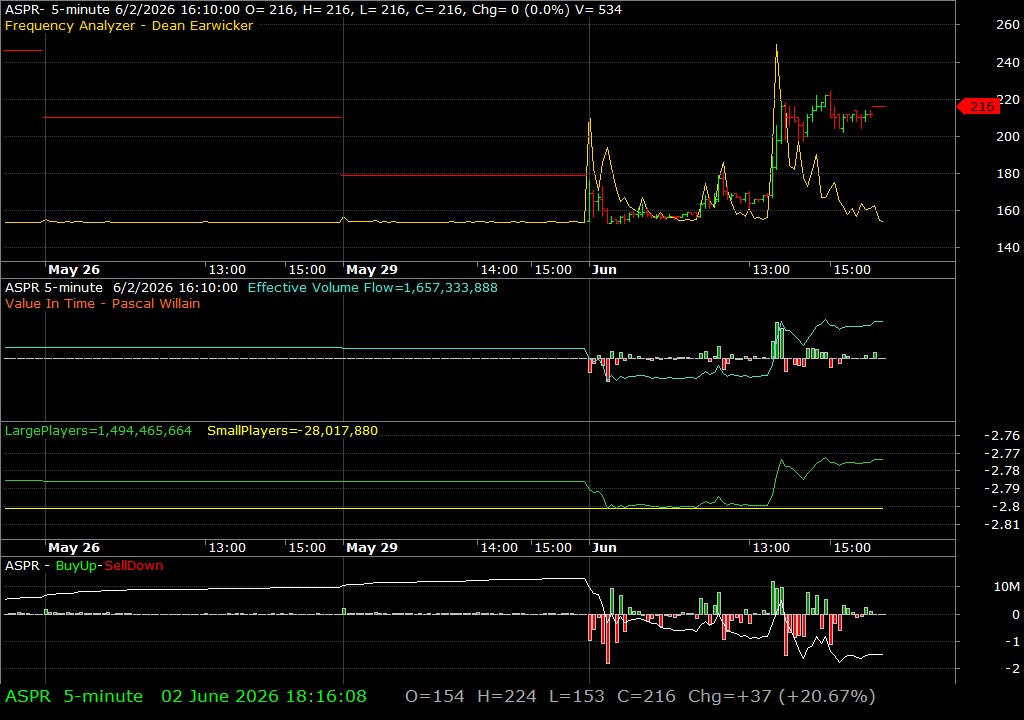Viewport: 1024px width, 720px height.
Task: Click 'H=224' in the status bar
Action: click(x=507, y=696)
